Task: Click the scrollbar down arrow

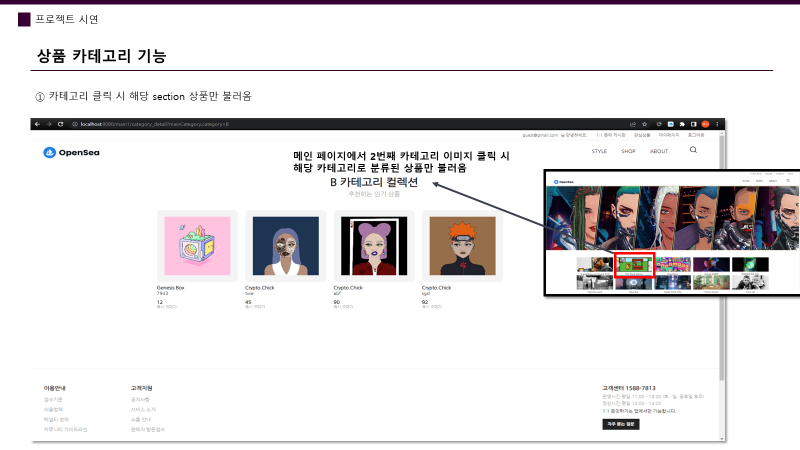Action: [721, 438]
